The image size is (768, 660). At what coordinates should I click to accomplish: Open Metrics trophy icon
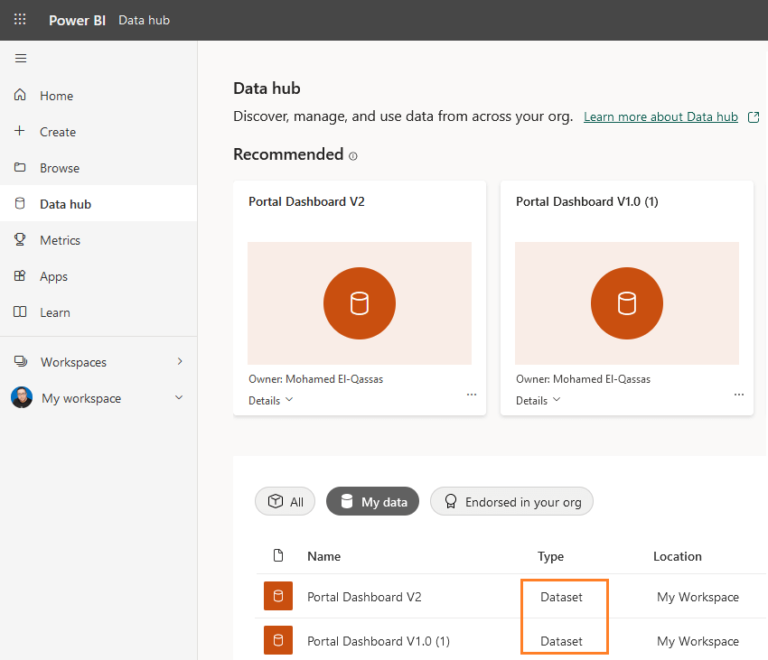[19, 240]
